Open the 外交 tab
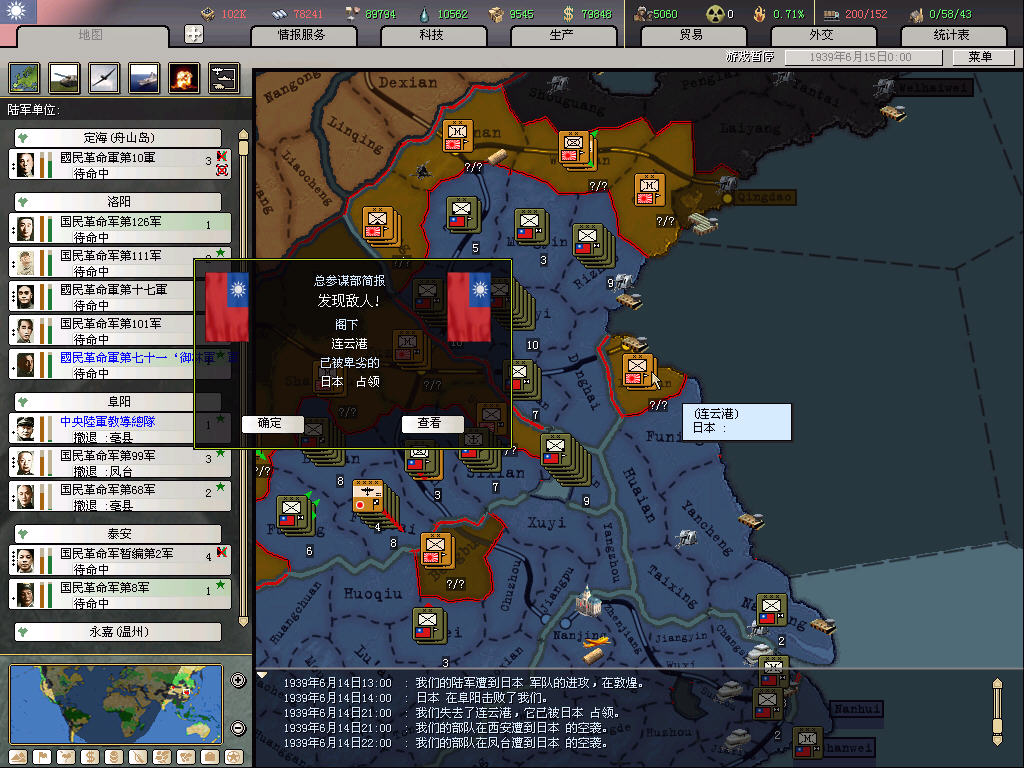The width and height of the screenshot is (1024, 768). 822,35
